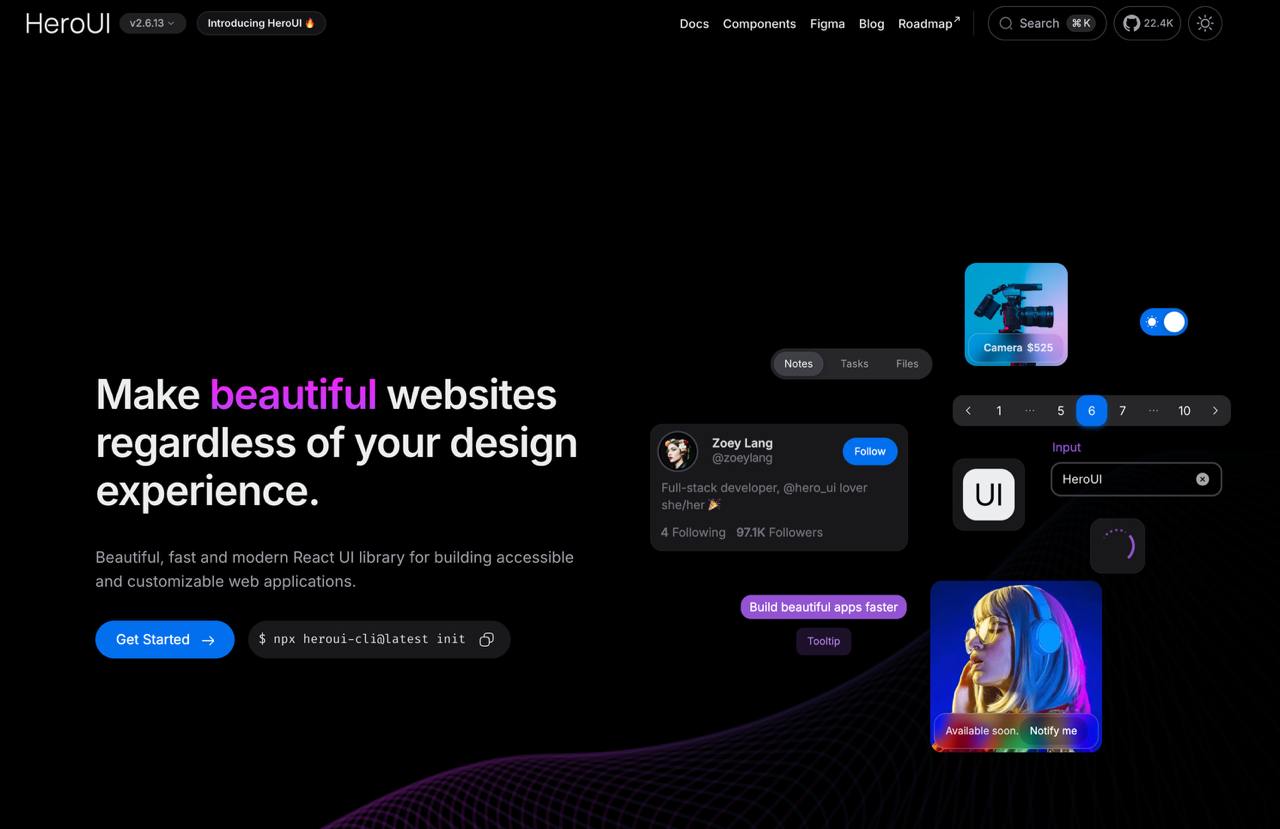Follow Zoey Lang

870,451
